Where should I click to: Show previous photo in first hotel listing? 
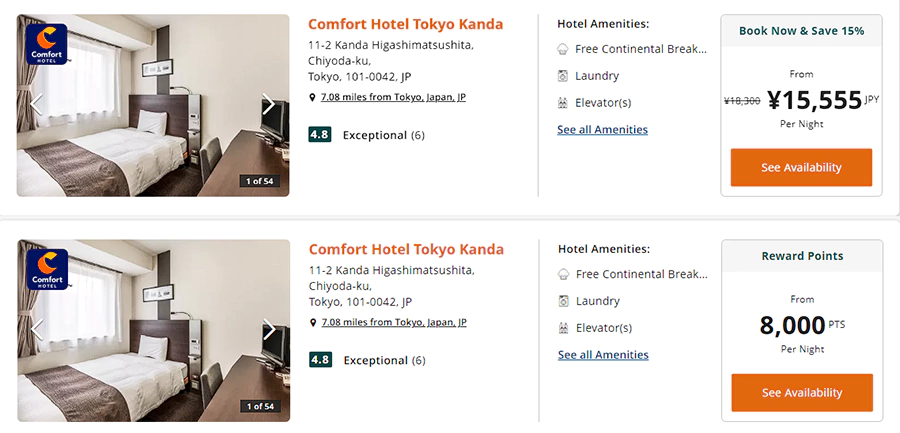(x=37, y=104)
